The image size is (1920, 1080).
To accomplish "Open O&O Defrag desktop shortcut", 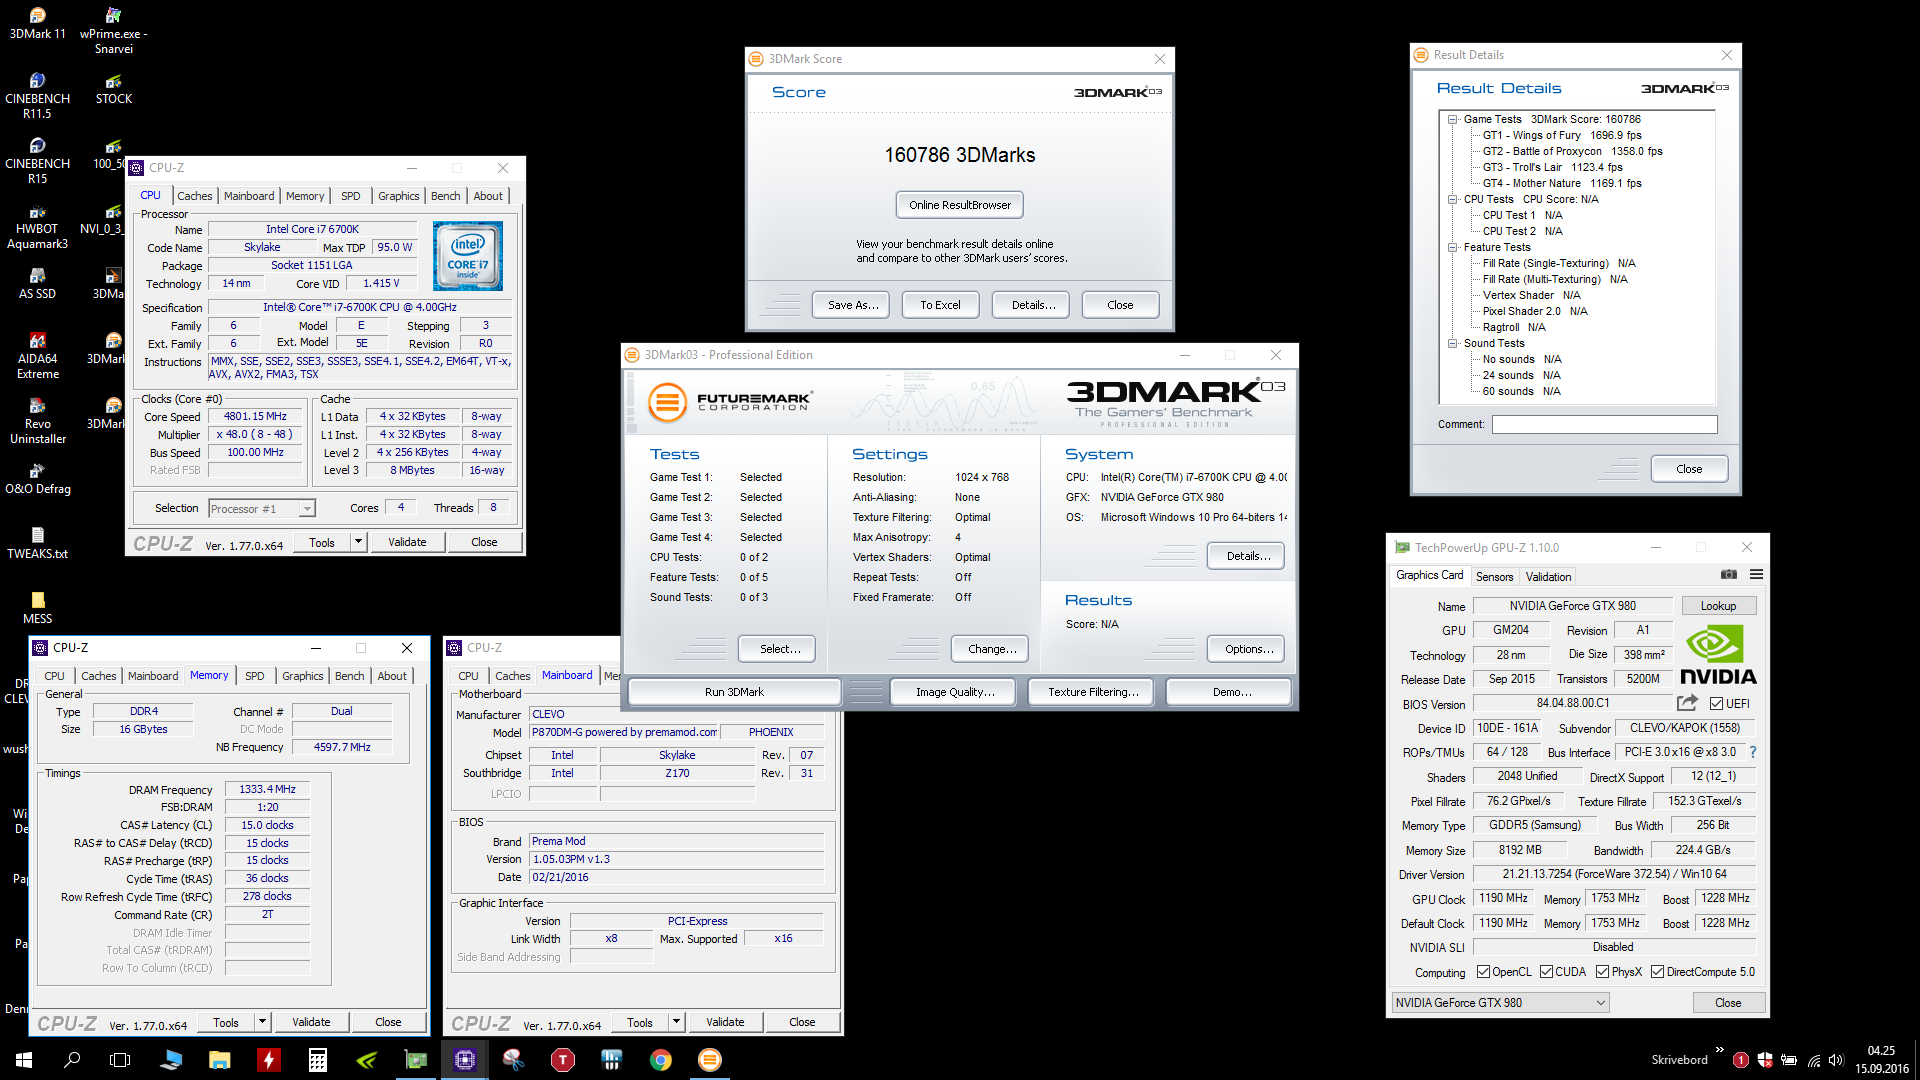I will point(37,478).
